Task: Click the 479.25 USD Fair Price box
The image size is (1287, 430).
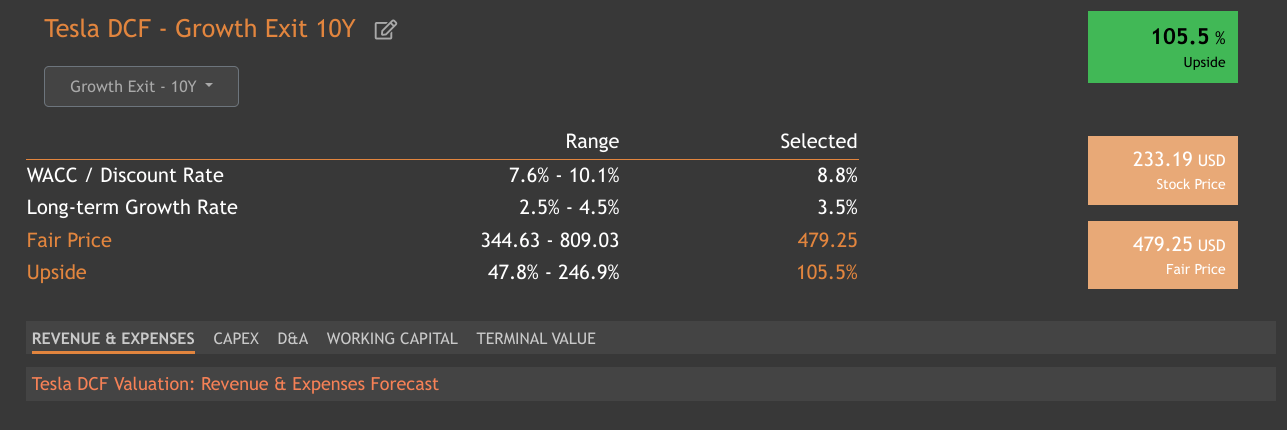Action: pos(1162,255)
